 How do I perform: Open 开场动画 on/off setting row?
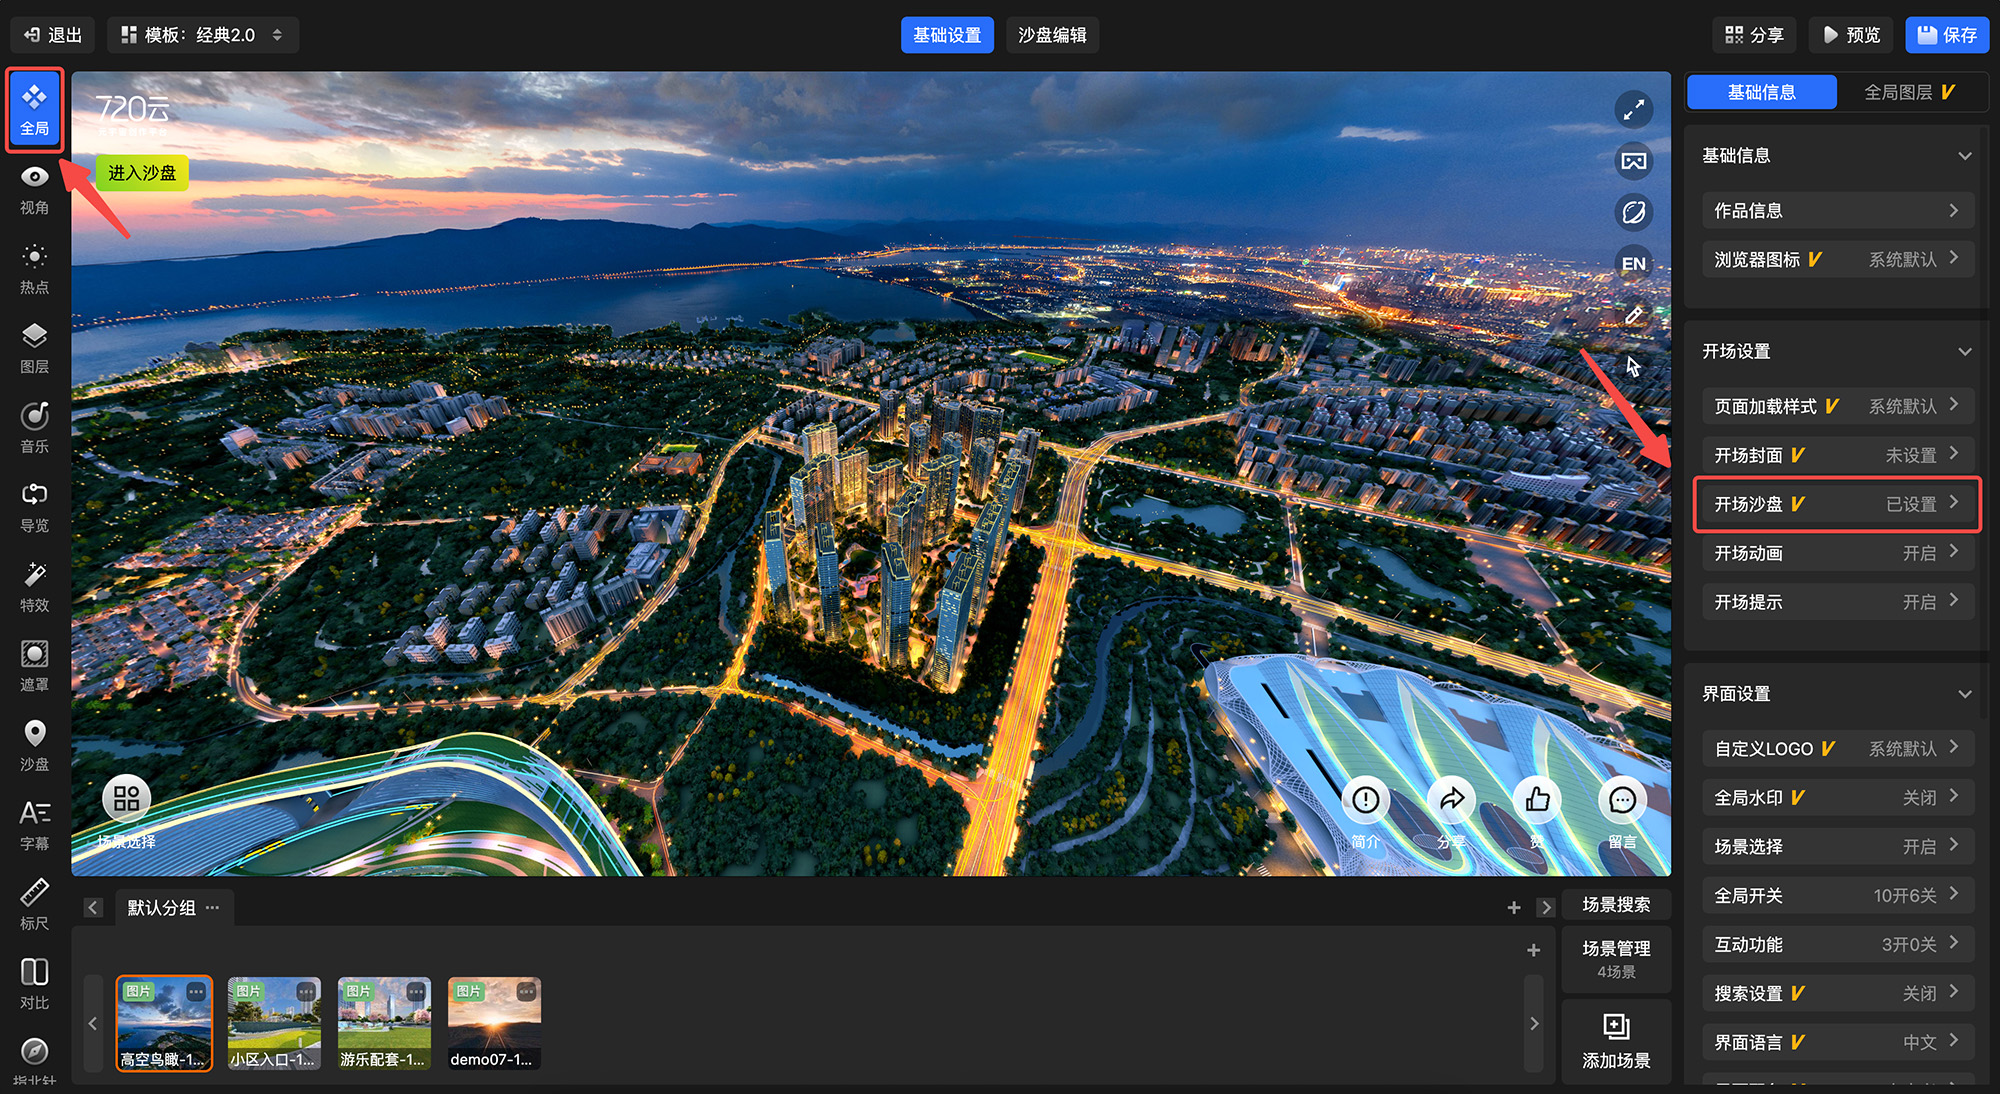1836,553
